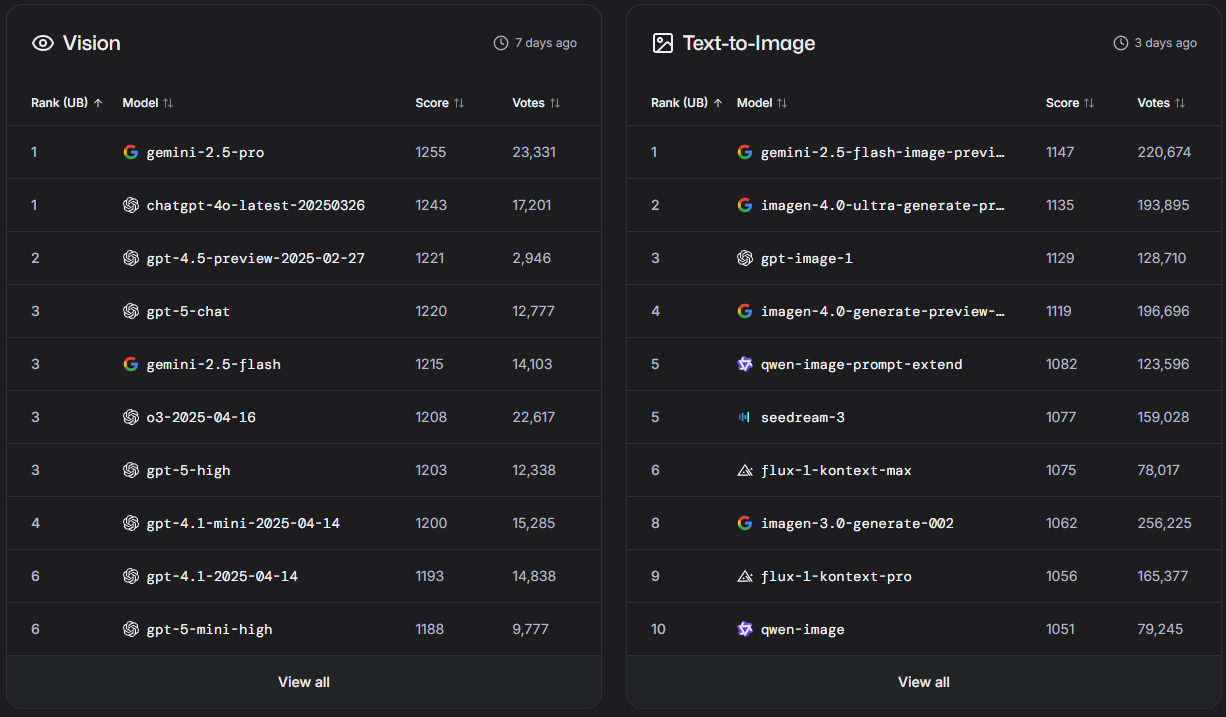Sort Text-to-Image table by Rank (UB)
The image size is (1226, 717).
click(687, 103)
